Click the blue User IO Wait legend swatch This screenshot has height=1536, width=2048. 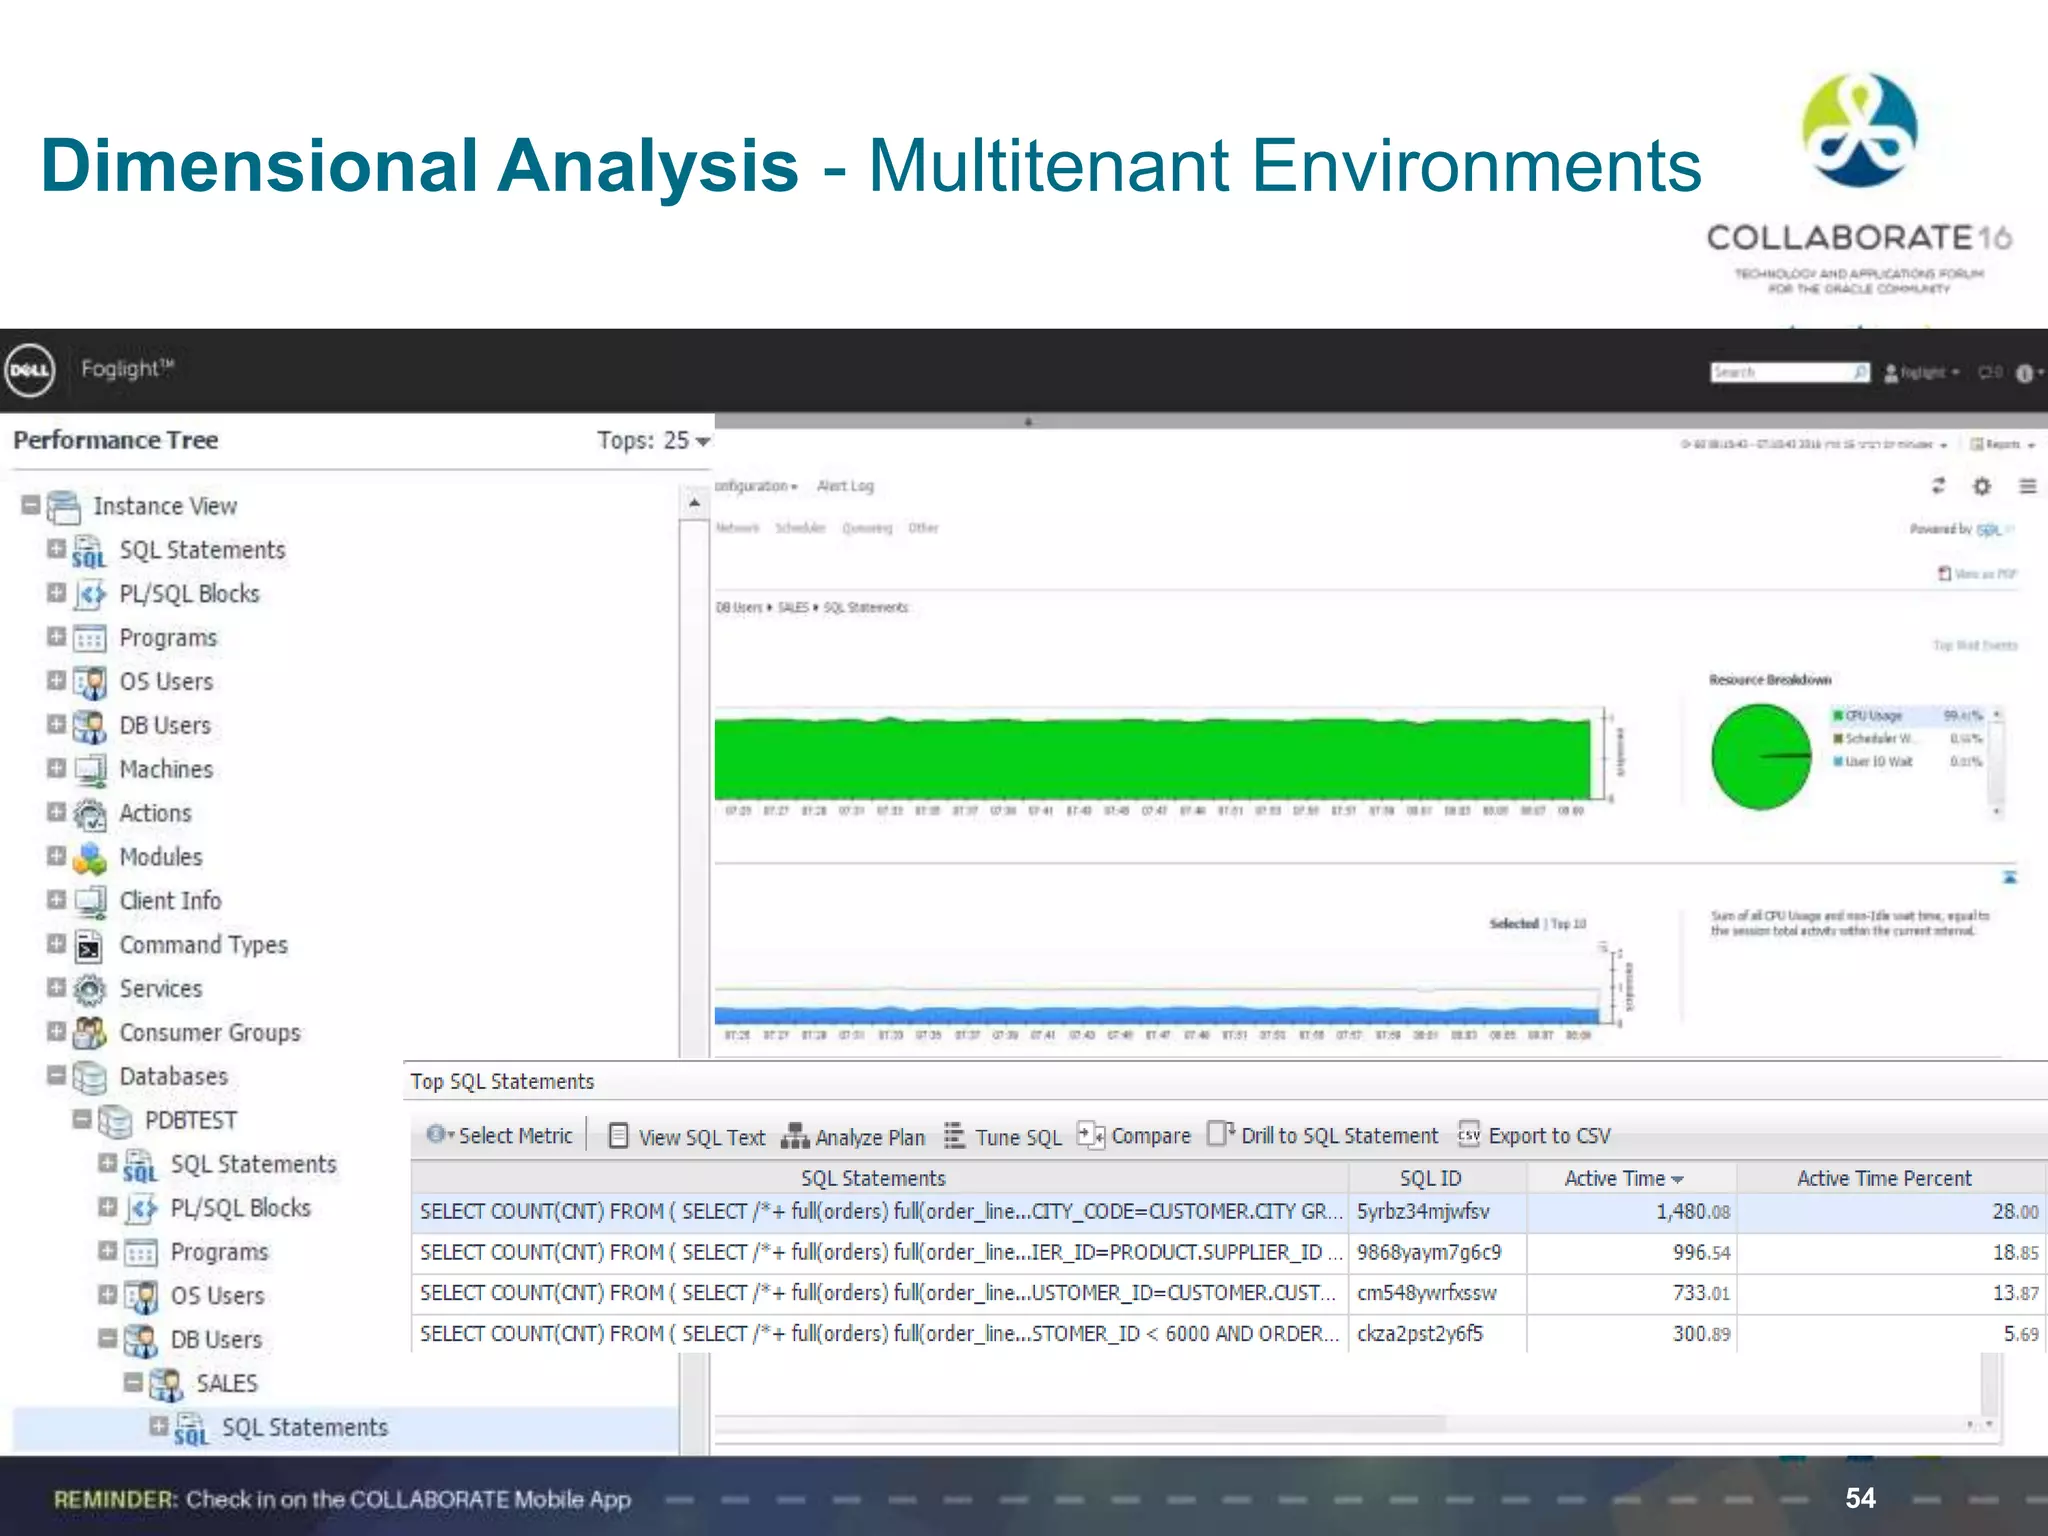click(1838, 762)
